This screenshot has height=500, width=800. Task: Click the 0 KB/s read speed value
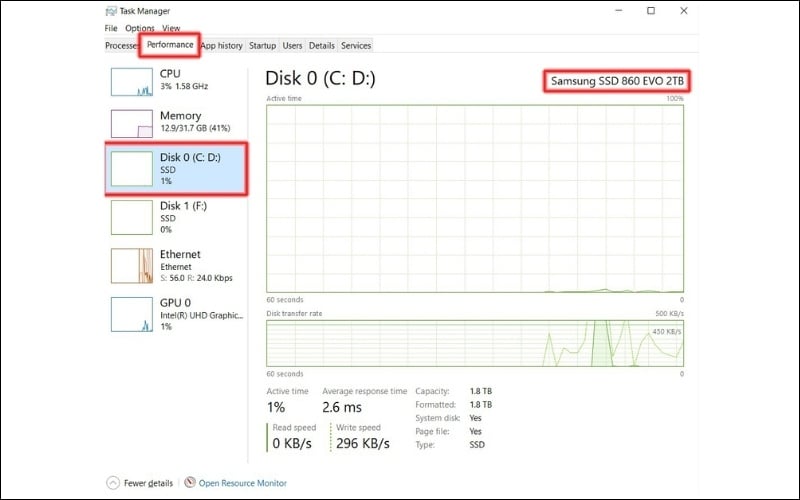(x=292, y=443)
